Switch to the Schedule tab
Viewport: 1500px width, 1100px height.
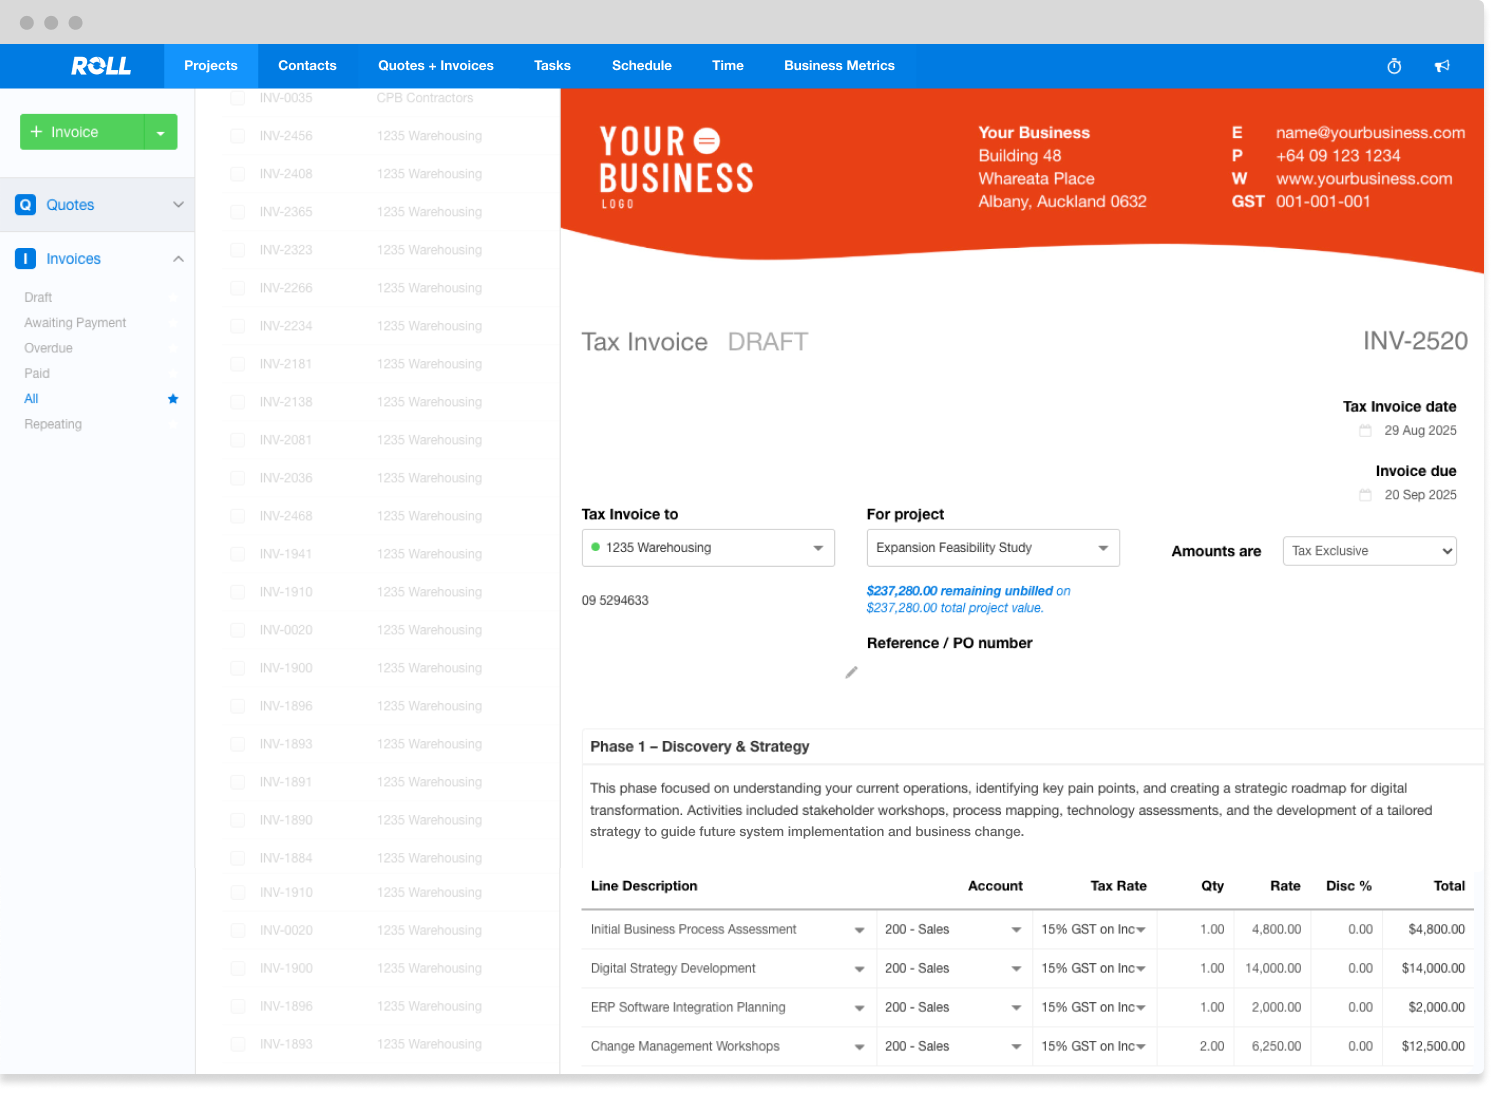click(x=641, y=66)
